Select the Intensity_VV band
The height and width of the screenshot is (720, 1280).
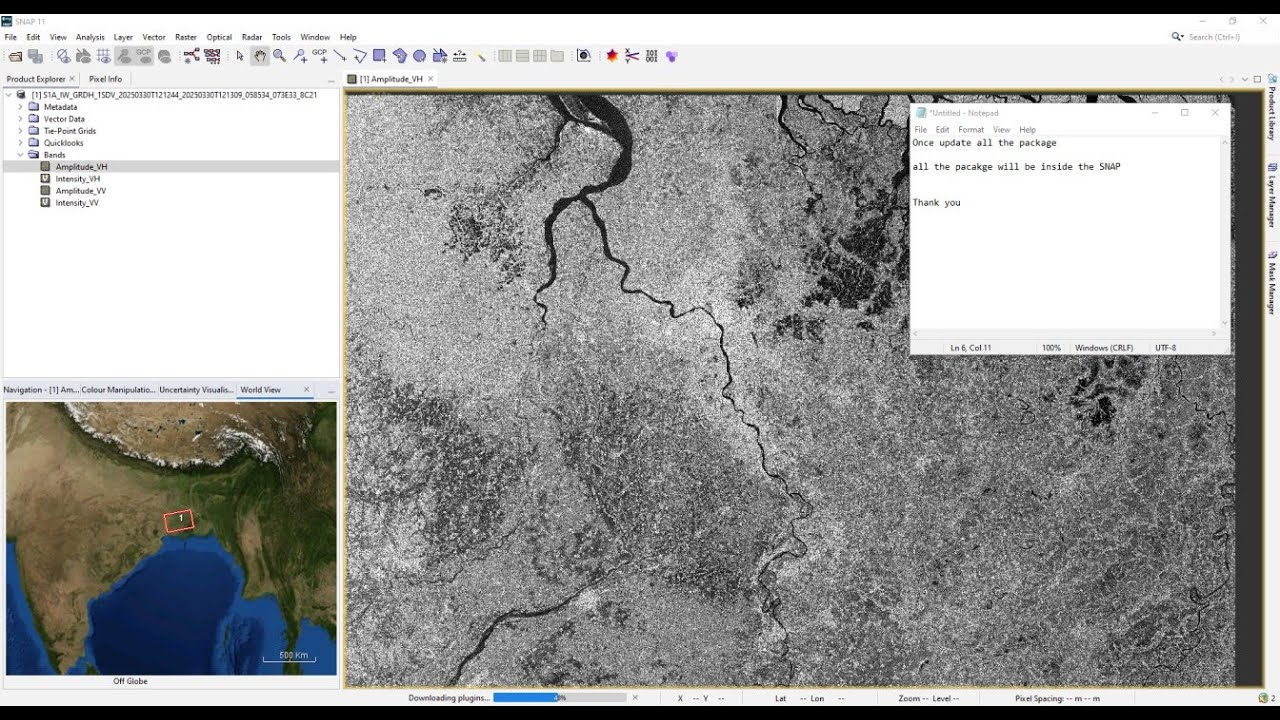click(76, 203)
